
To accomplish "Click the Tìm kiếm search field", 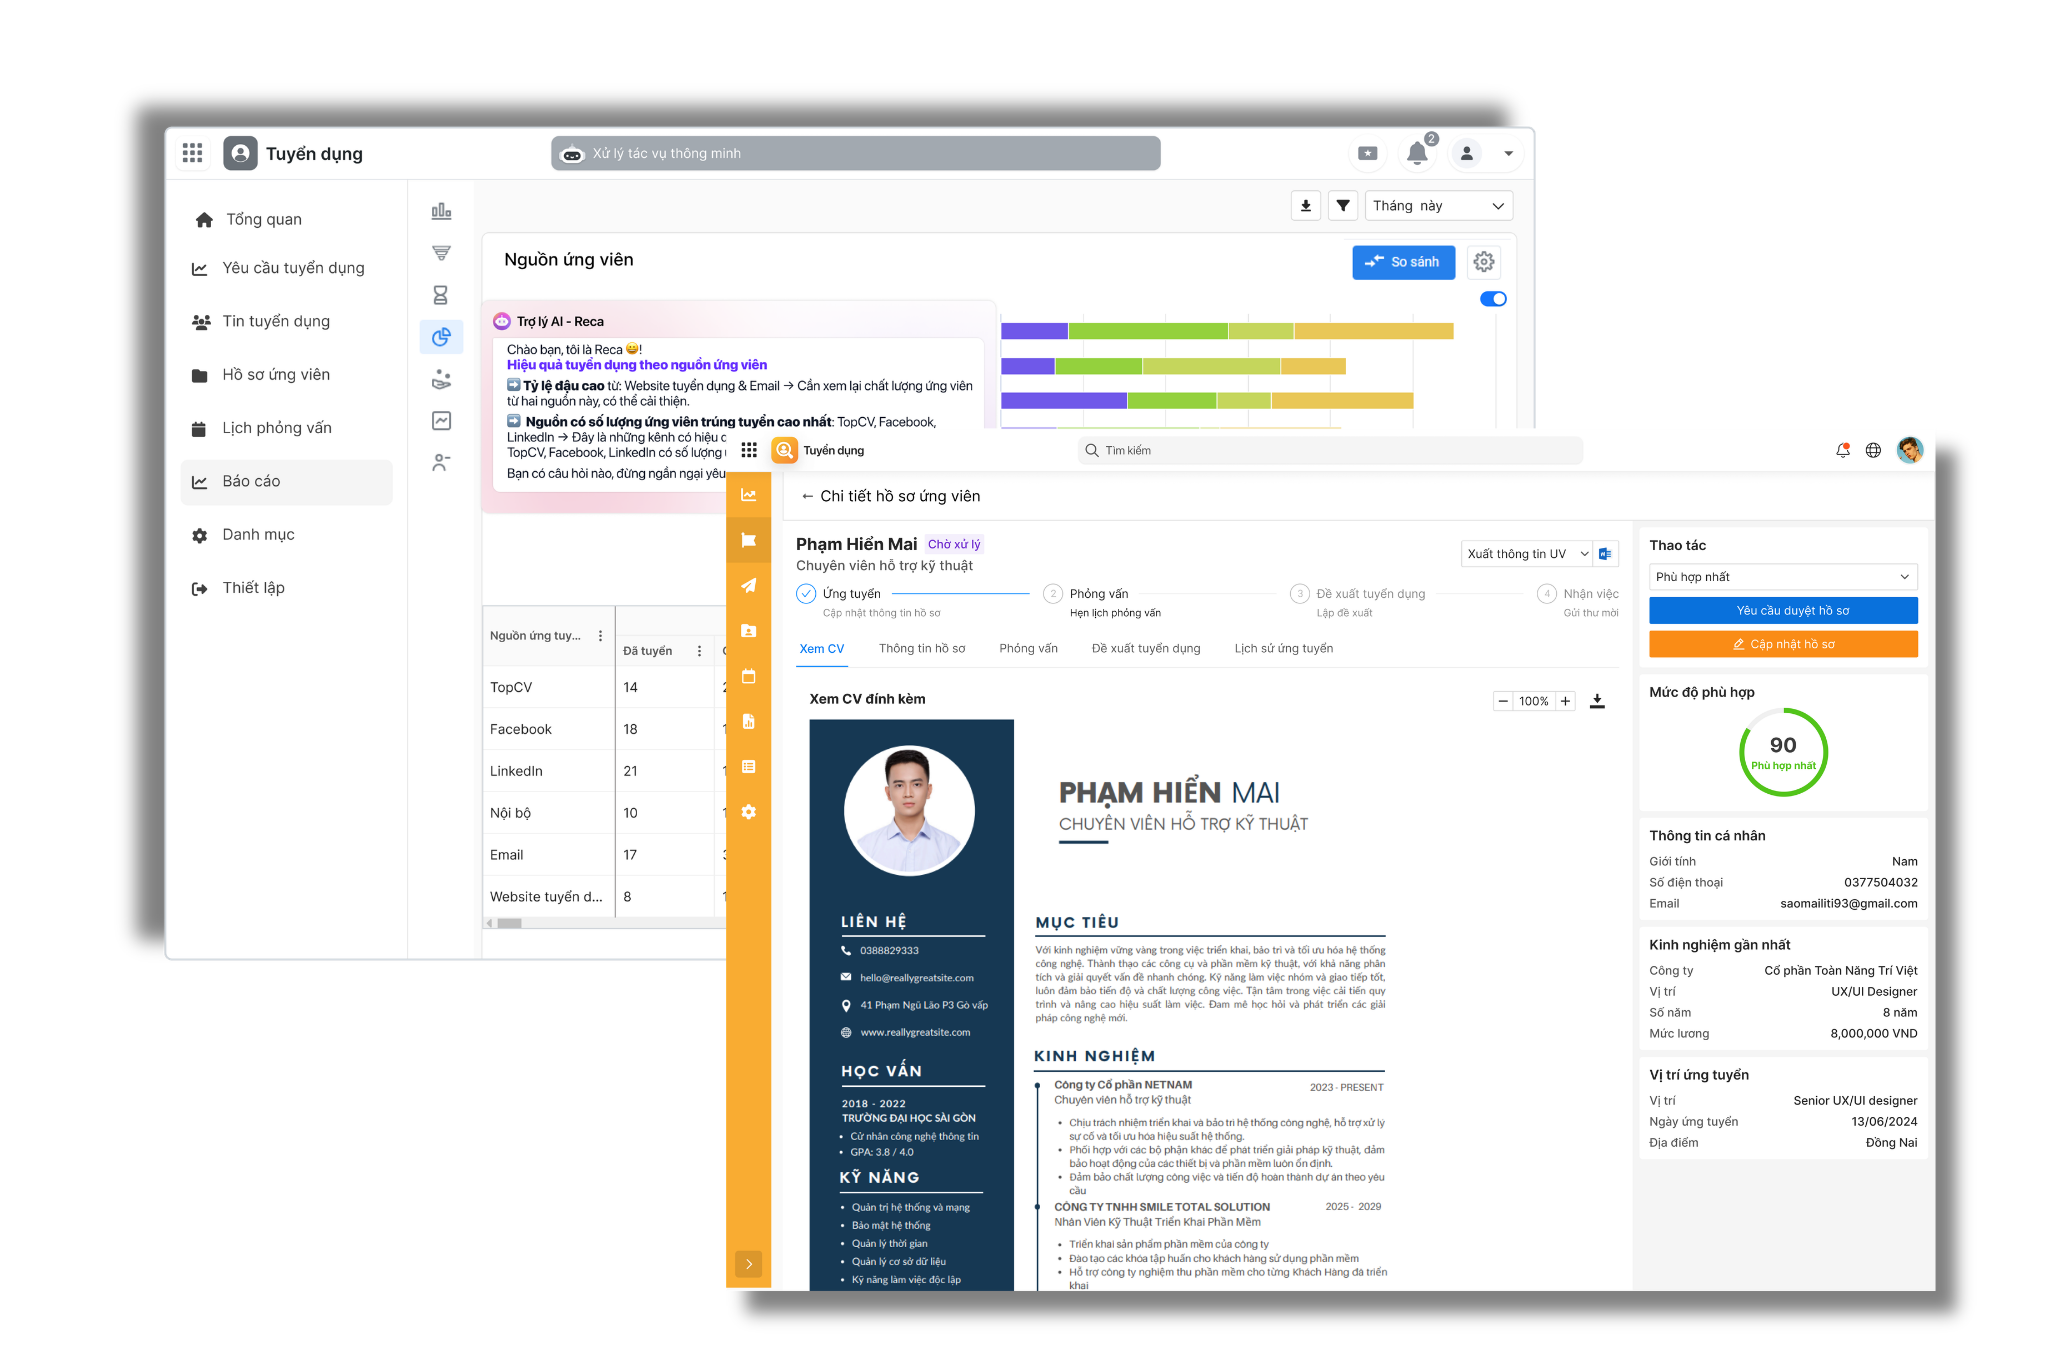I will coord(1330,451).
